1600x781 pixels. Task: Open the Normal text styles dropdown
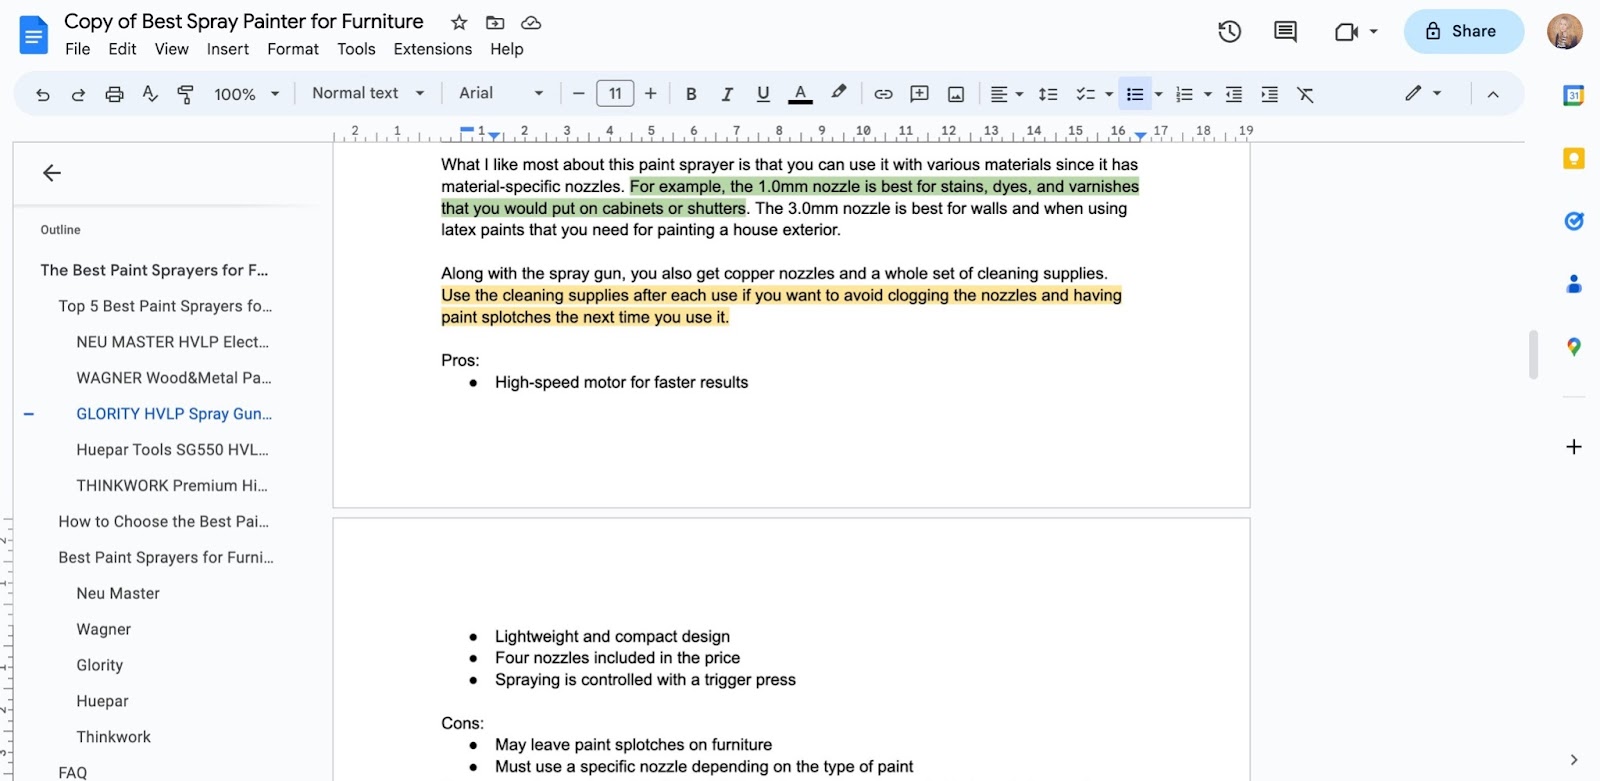pyautogui.click(x=368, y=93)
